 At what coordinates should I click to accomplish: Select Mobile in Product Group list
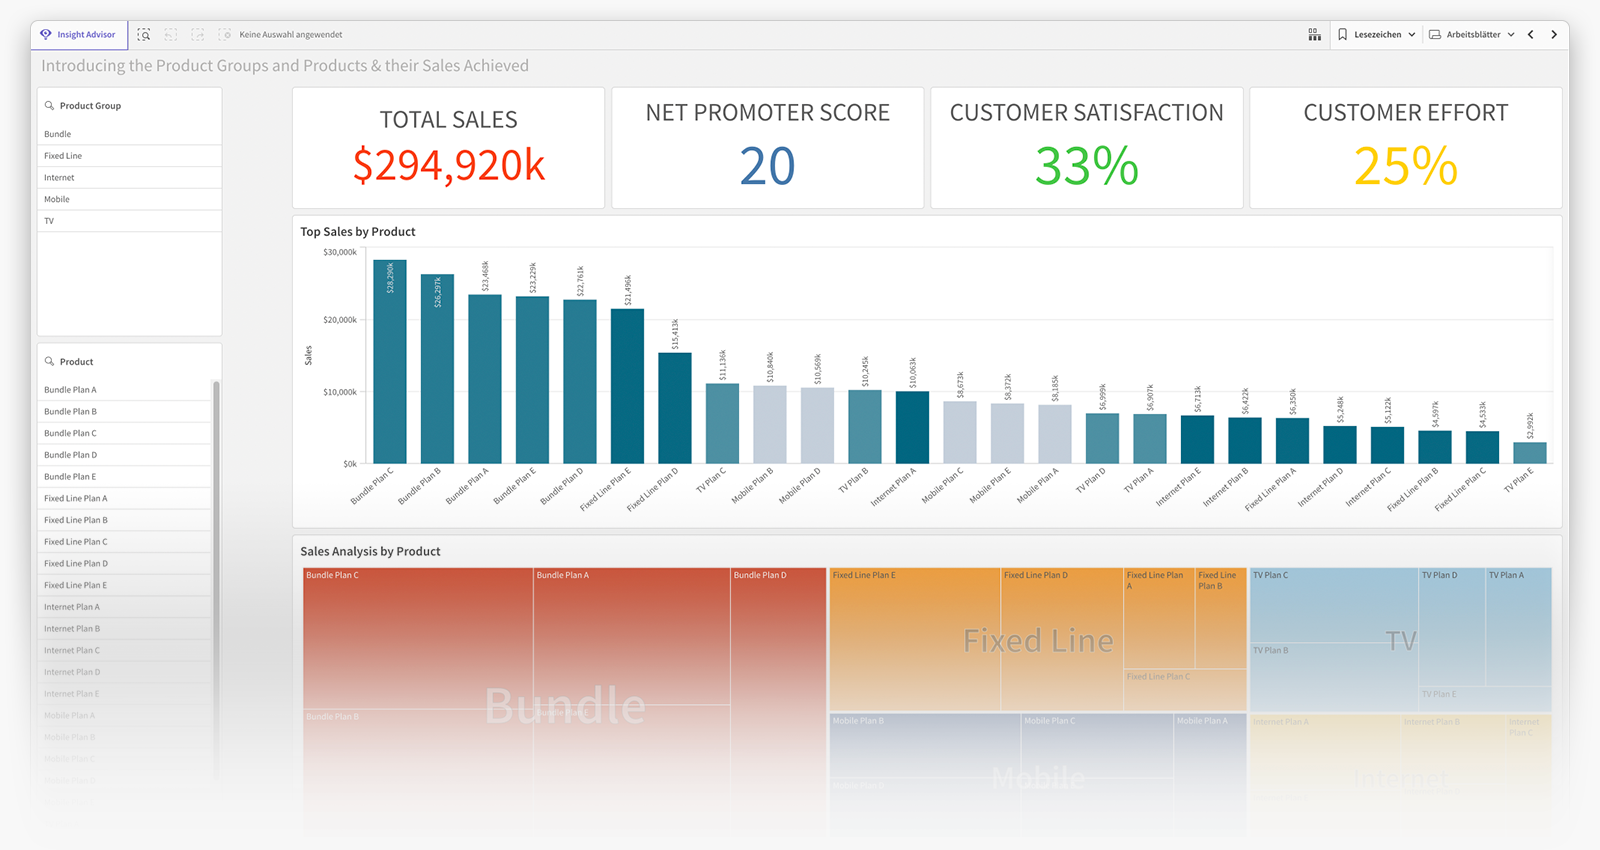[x=57, y=199]
